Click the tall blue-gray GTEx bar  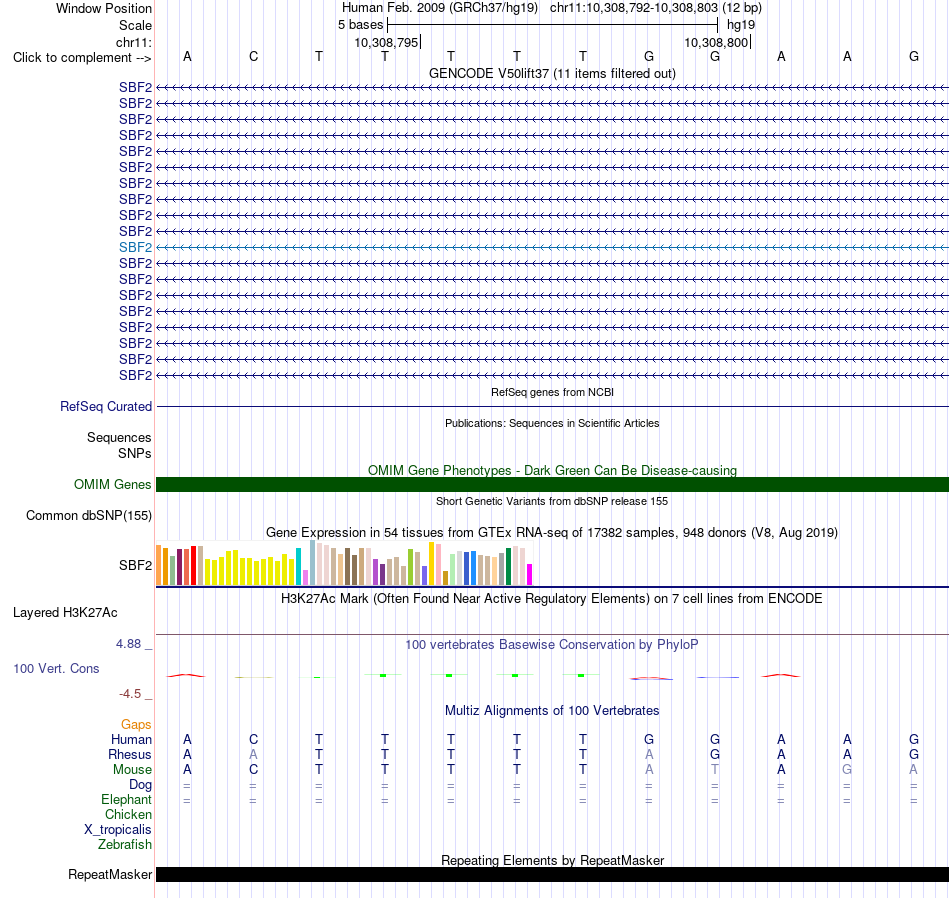click(x=313, y=562)
